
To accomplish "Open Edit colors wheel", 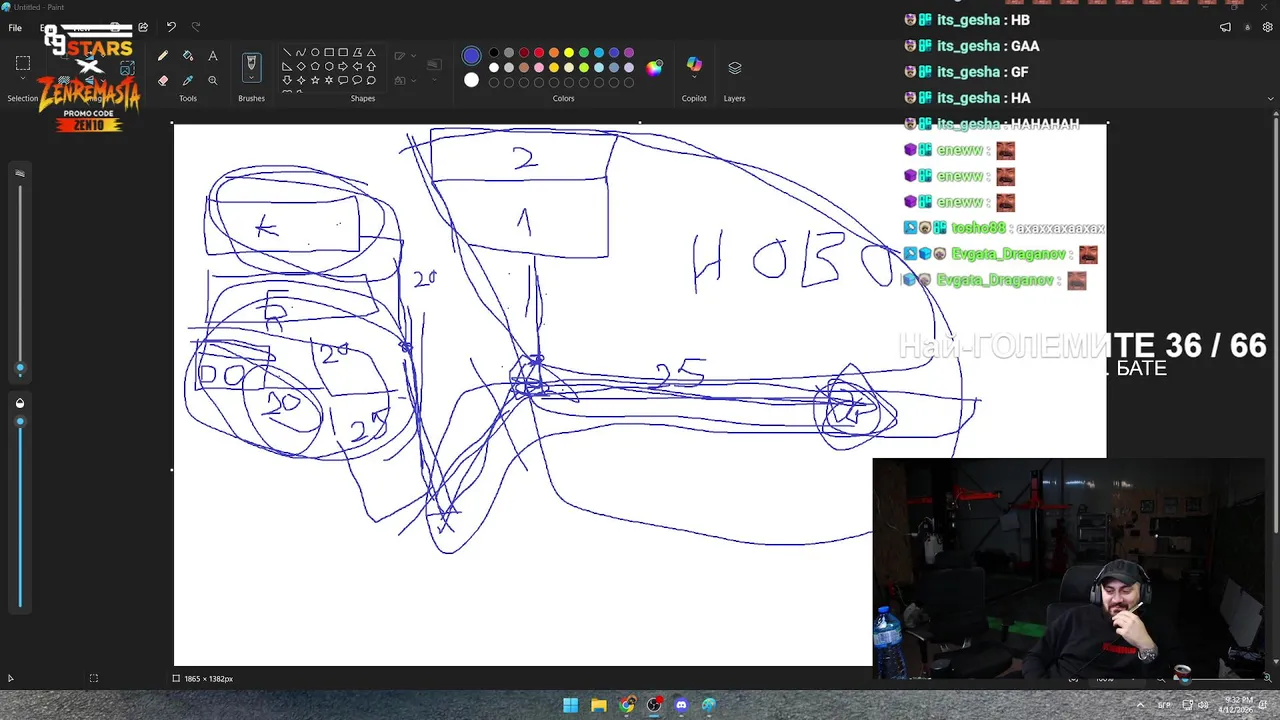I will point(654,68).
